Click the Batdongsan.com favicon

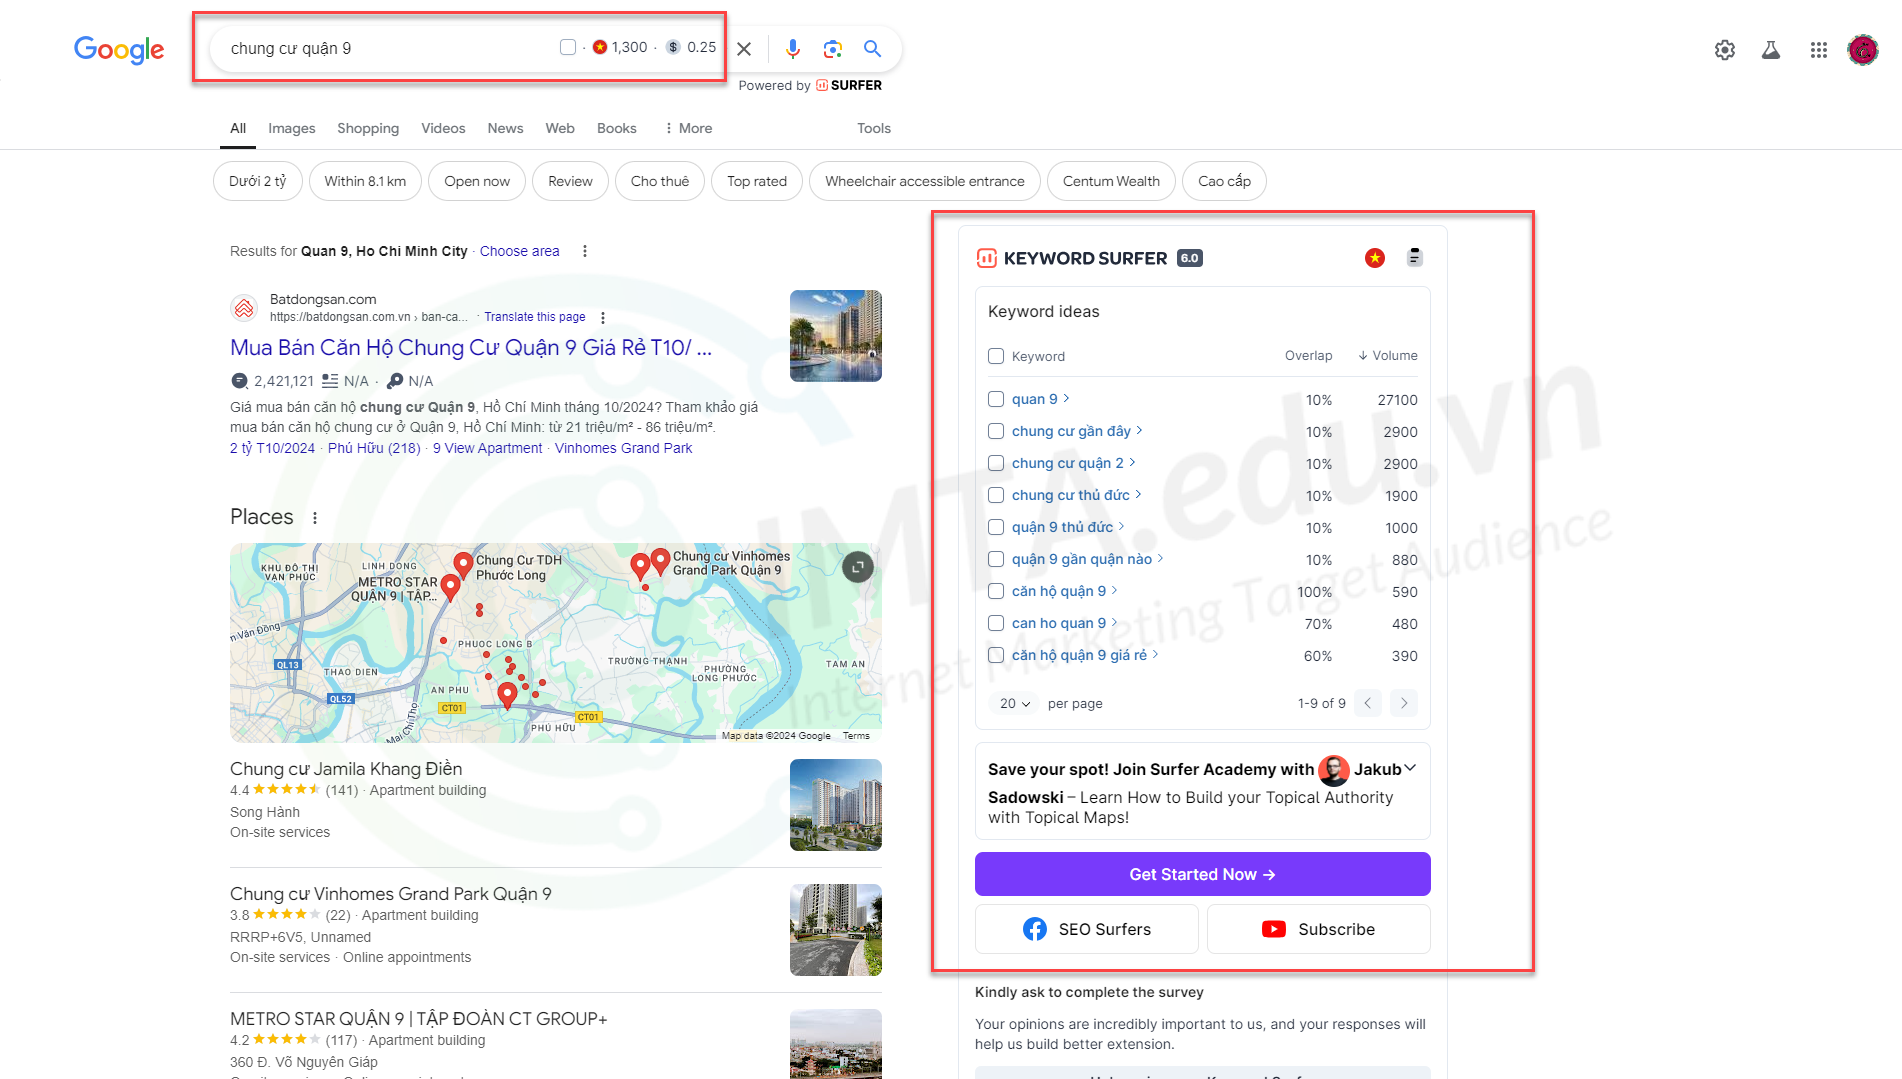(244, 308)
